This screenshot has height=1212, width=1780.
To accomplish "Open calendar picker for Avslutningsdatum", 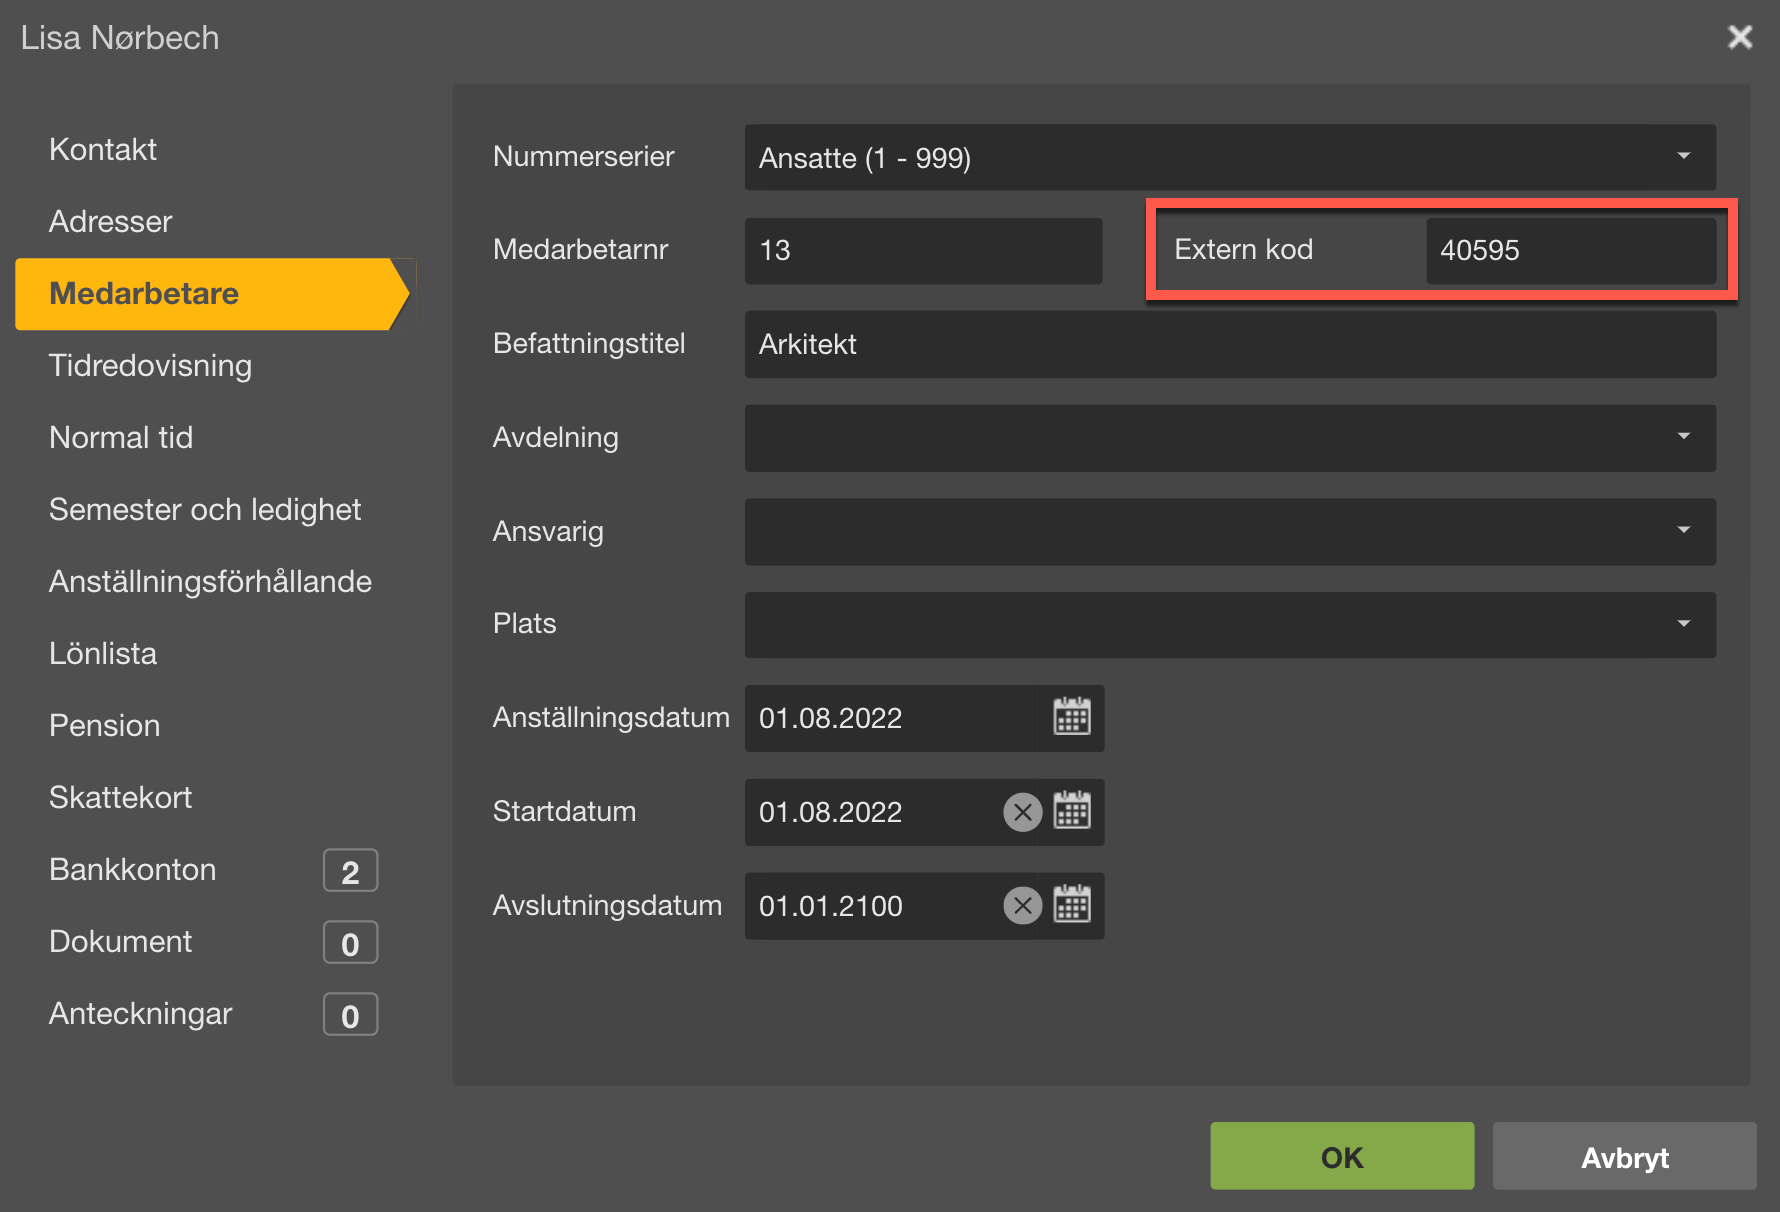I will [1071, 905].
